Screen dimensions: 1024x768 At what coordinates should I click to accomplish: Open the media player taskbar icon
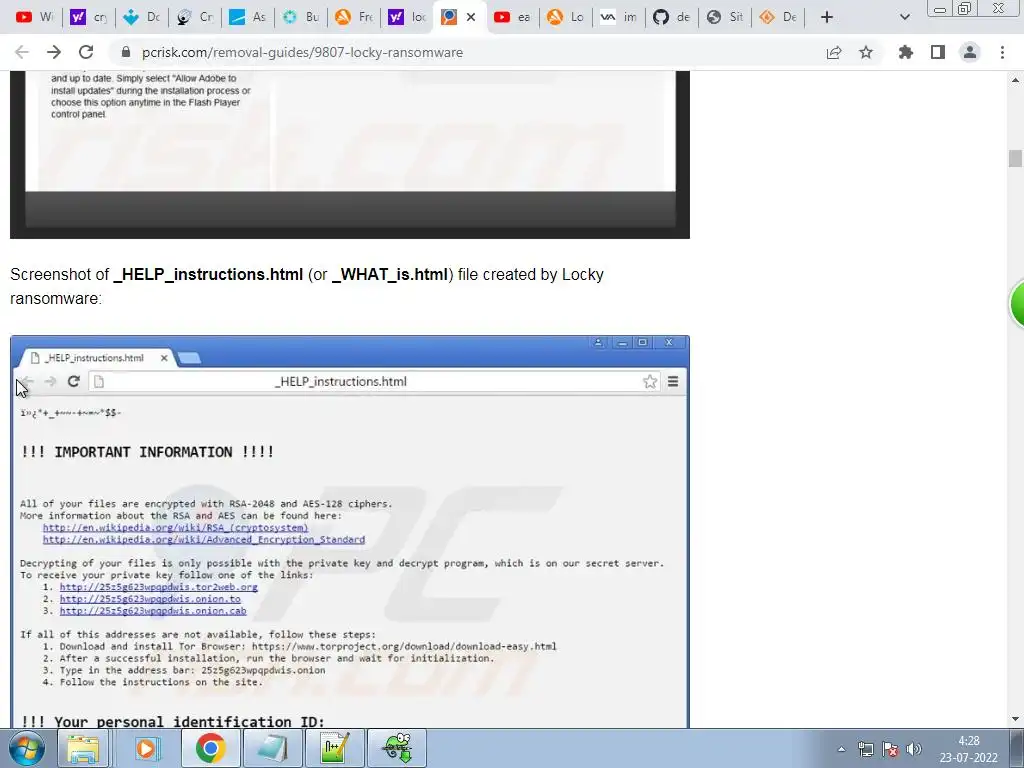(148, 748)
